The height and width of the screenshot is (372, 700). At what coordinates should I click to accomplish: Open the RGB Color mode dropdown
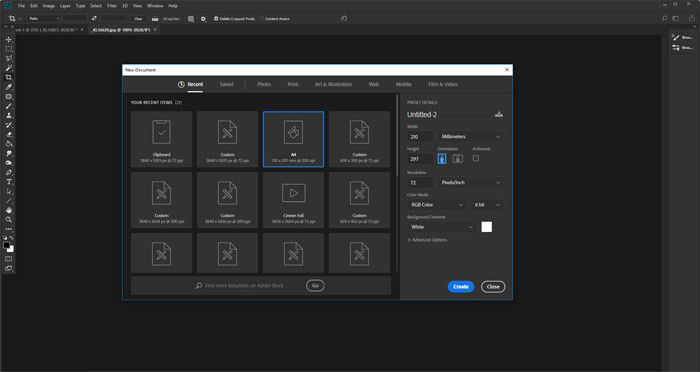pyautogui.click(x=436, y=205)
